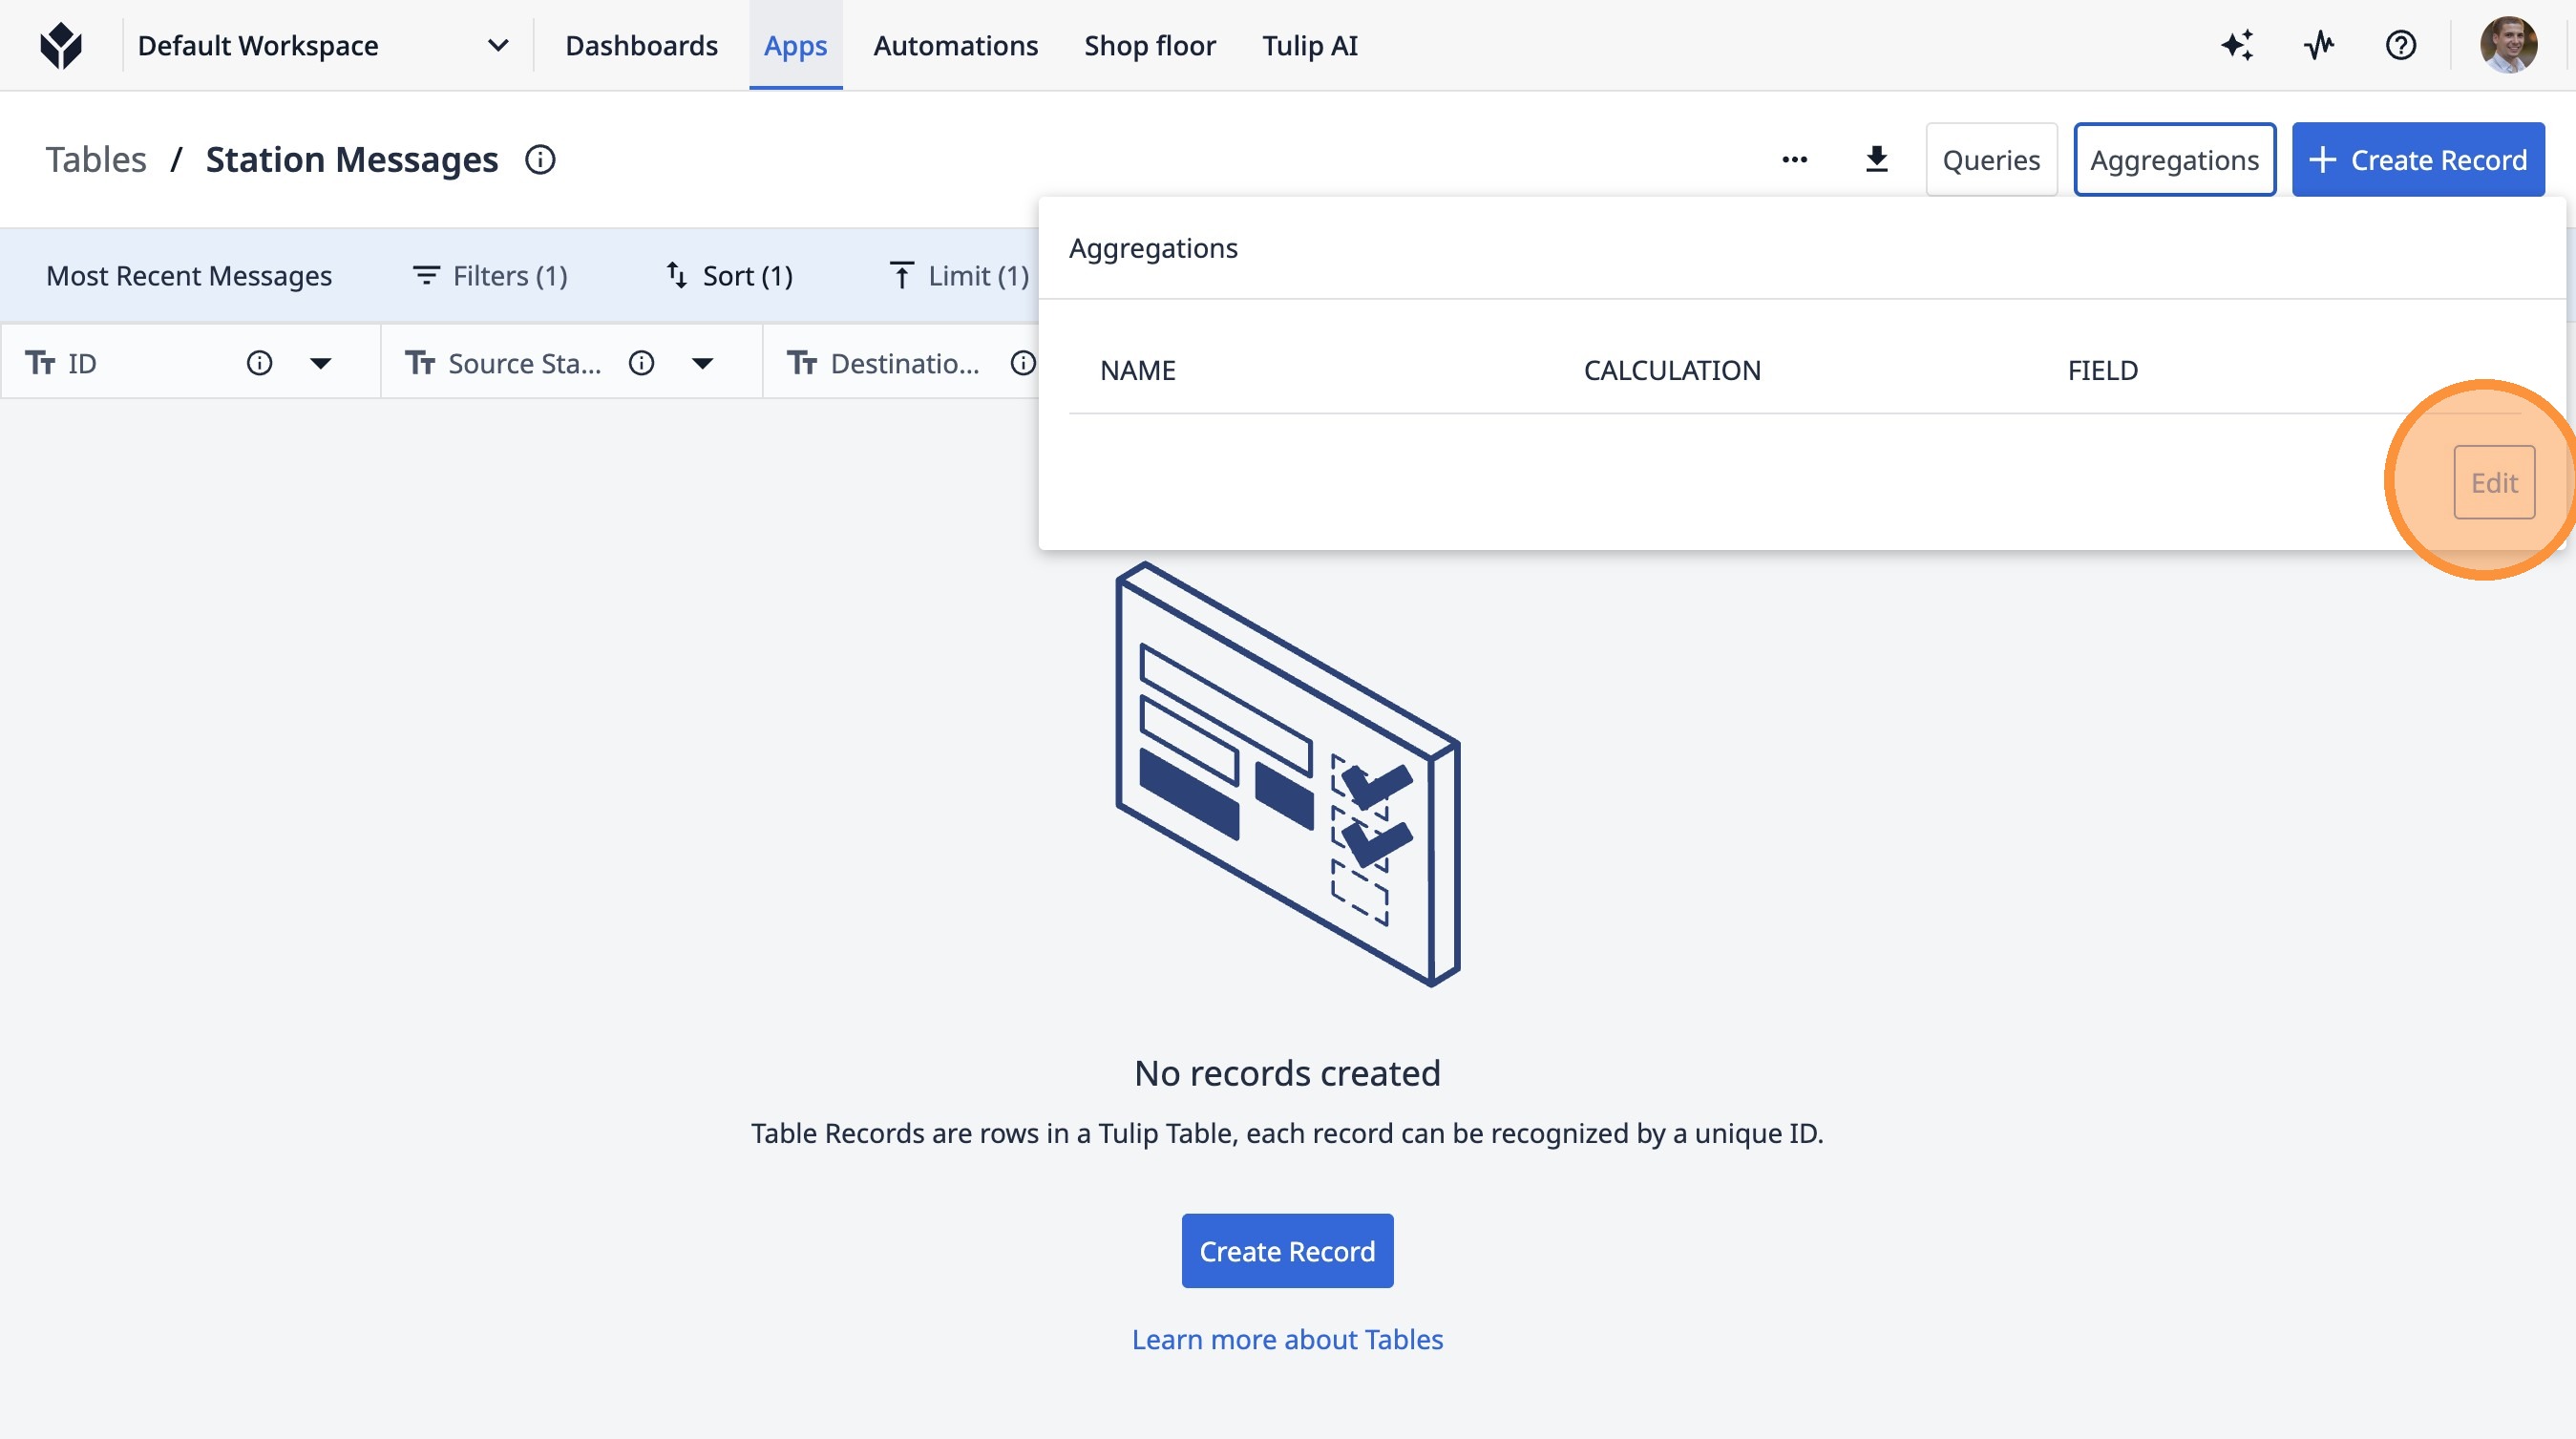The width and height of the screenshot is (2576, 1439).
Task: Open the ID column dropdown arrow
Action: tap(320, 363)
